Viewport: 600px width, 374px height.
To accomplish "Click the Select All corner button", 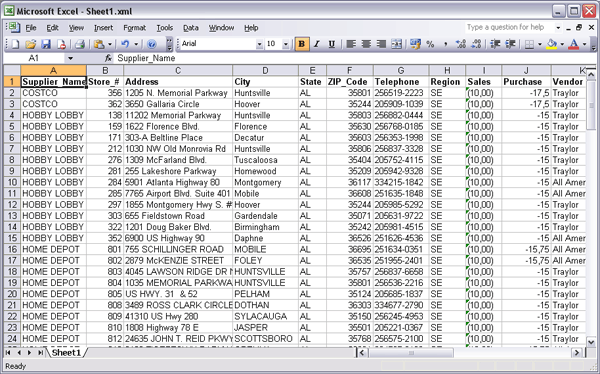I will tap(12, 70).
